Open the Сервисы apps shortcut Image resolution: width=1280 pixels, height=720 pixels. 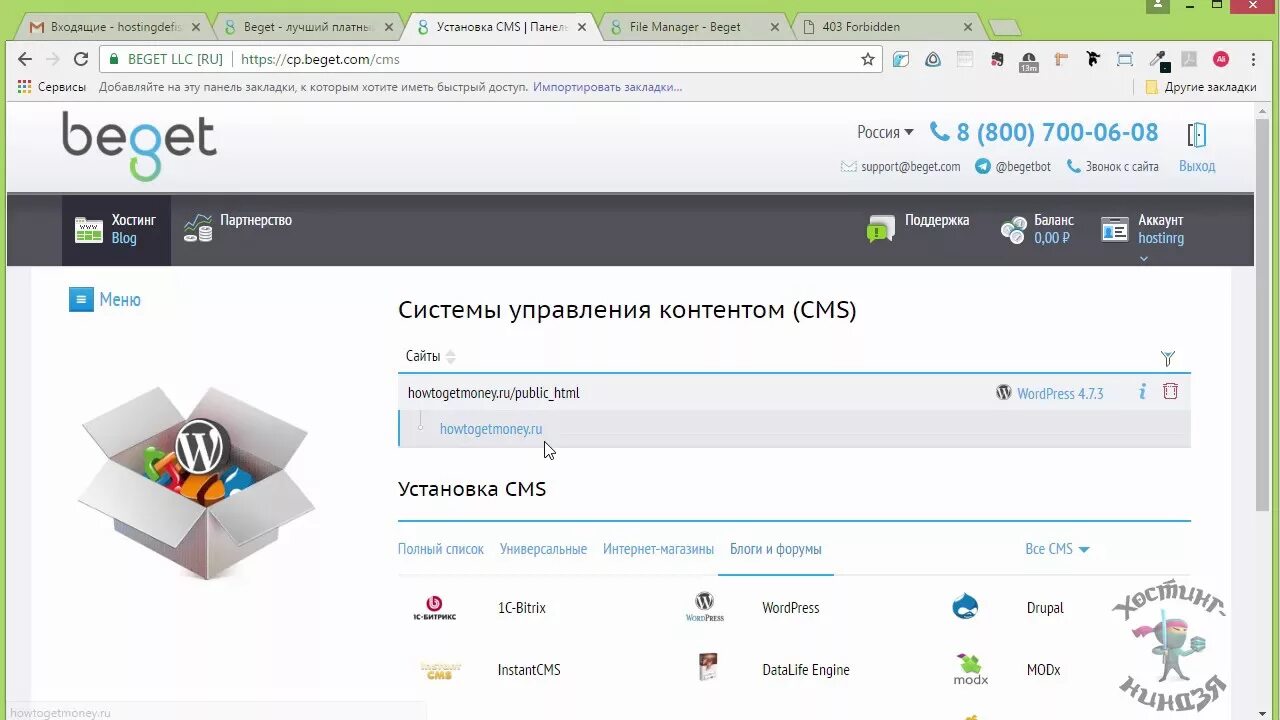point(51,87)
